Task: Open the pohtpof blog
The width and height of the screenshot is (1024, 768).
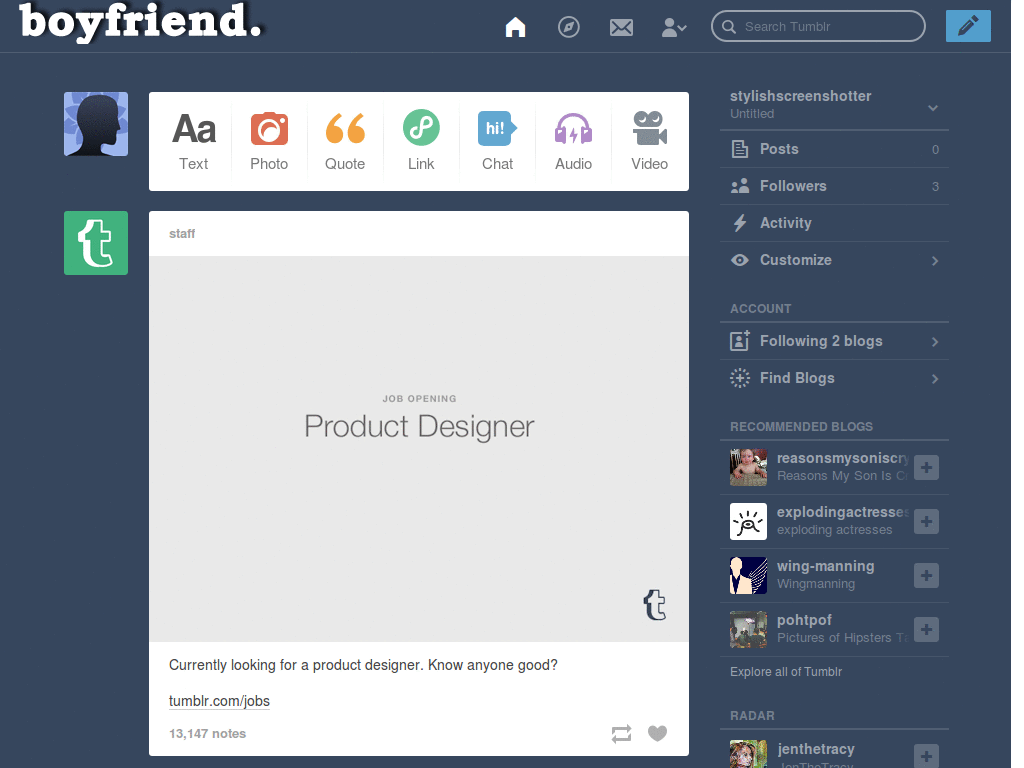Action: pyautogui.click(x=804, y=620)
